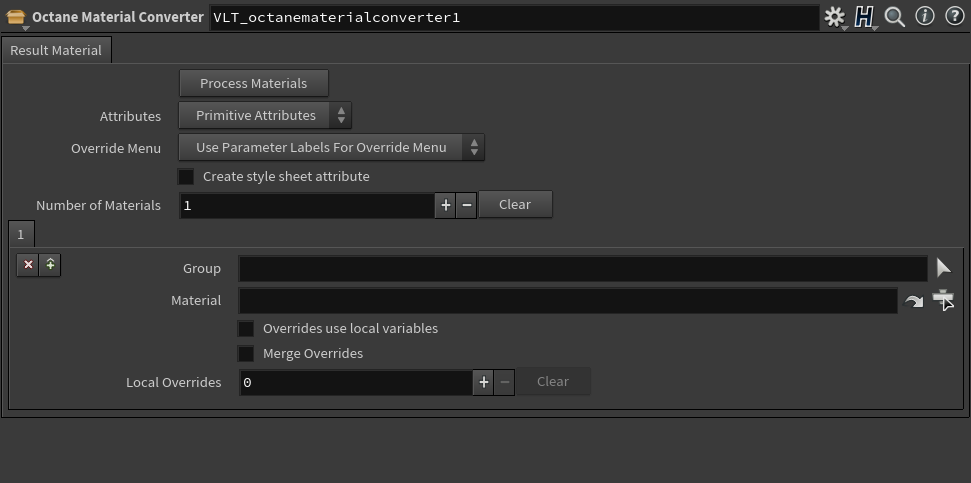
Task: Decrease Number of Materials with minus
Action: [466, 205]
